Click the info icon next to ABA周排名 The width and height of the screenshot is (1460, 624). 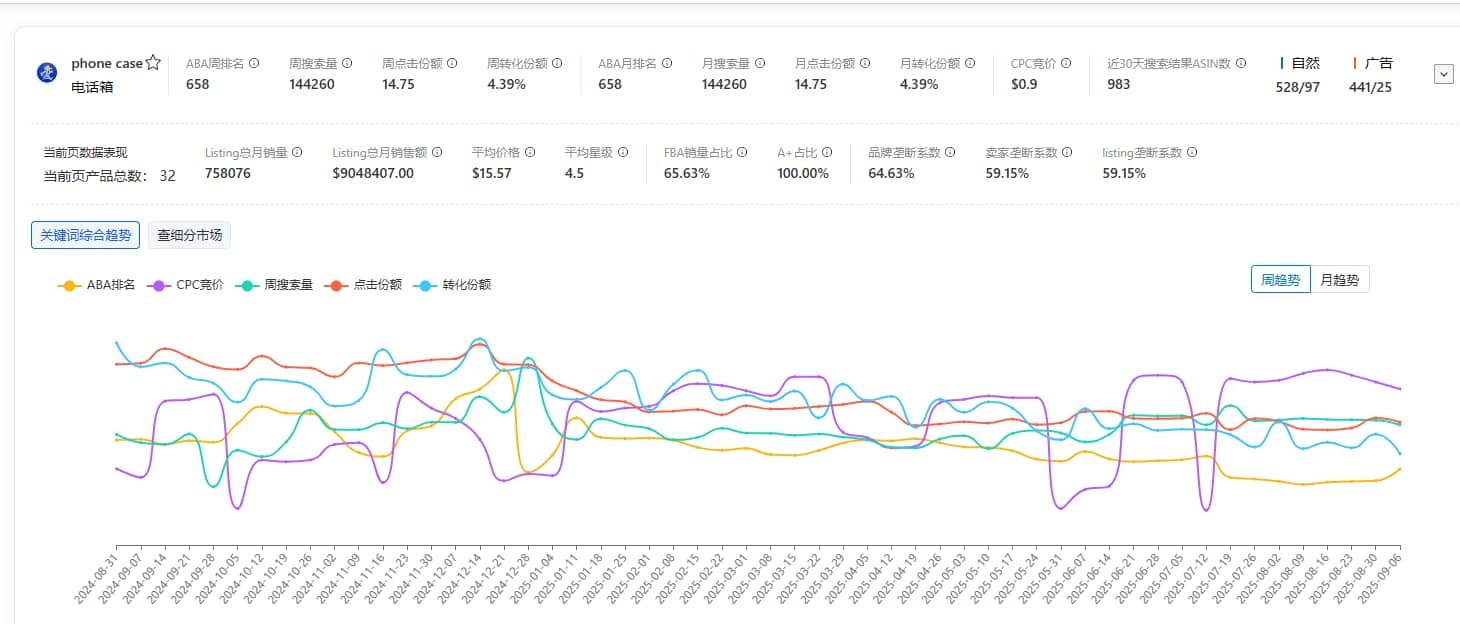tap(254, 63)
